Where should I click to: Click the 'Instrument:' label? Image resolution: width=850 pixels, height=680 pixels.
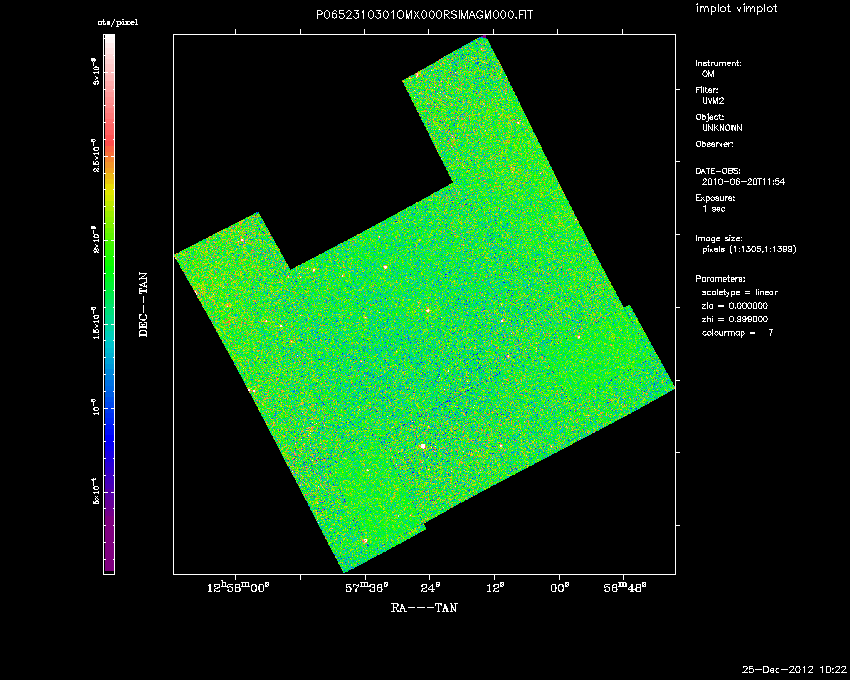tap(718, 63)
